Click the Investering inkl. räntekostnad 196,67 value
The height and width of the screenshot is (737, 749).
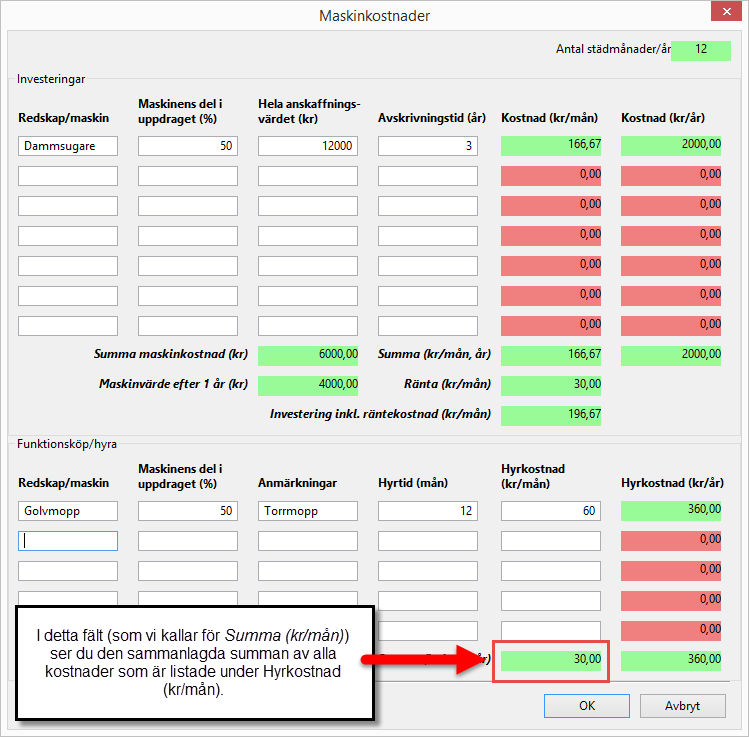click(551, 415)
